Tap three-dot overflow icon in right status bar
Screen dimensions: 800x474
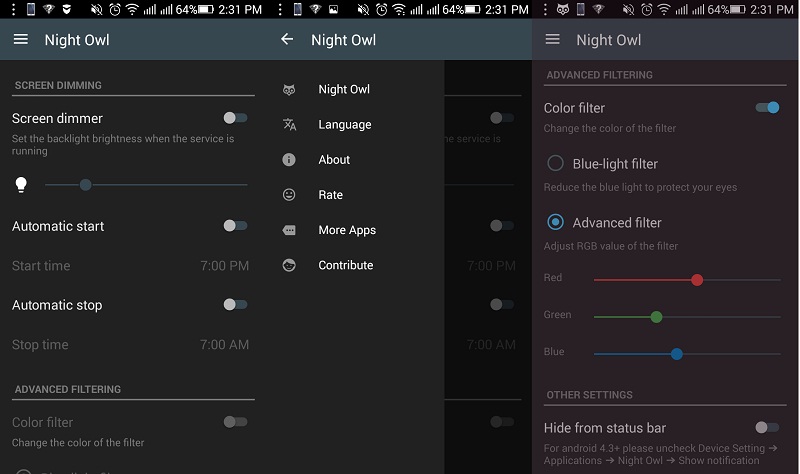click(545, 9)
